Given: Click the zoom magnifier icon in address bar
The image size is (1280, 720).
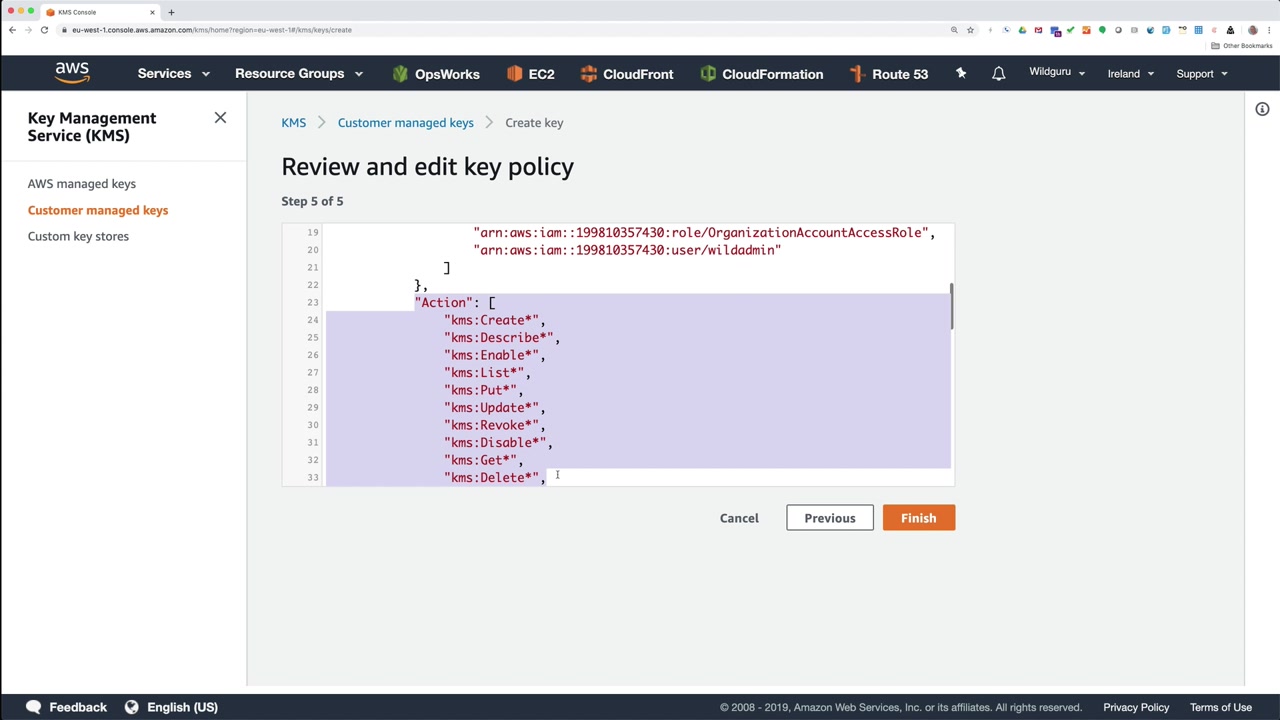Looking at the screenshot, I should [x=954, y=30].
